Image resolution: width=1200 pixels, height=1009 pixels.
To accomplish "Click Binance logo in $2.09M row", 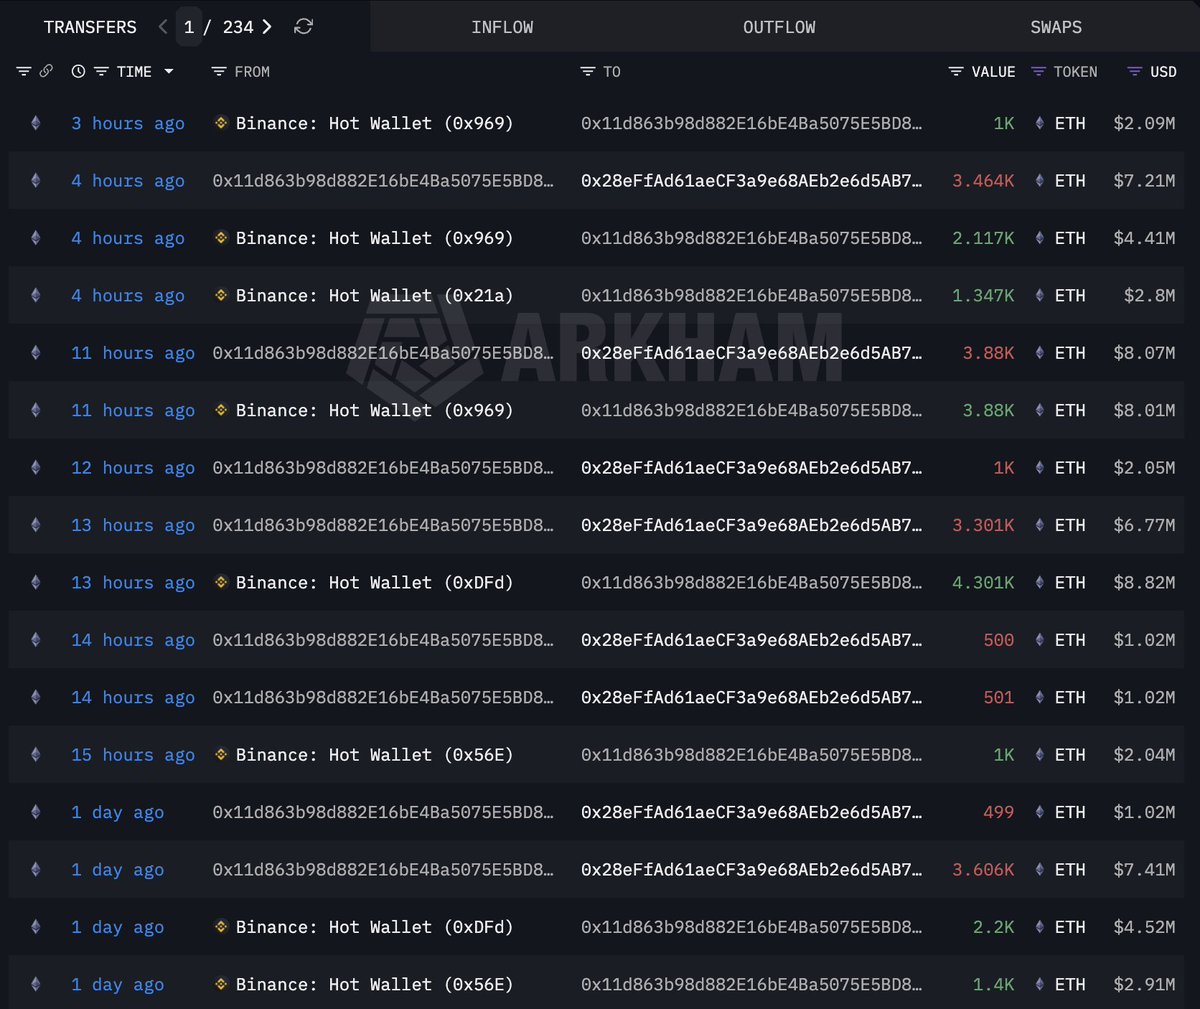I will pyautogui.click(x=221, y=123).
